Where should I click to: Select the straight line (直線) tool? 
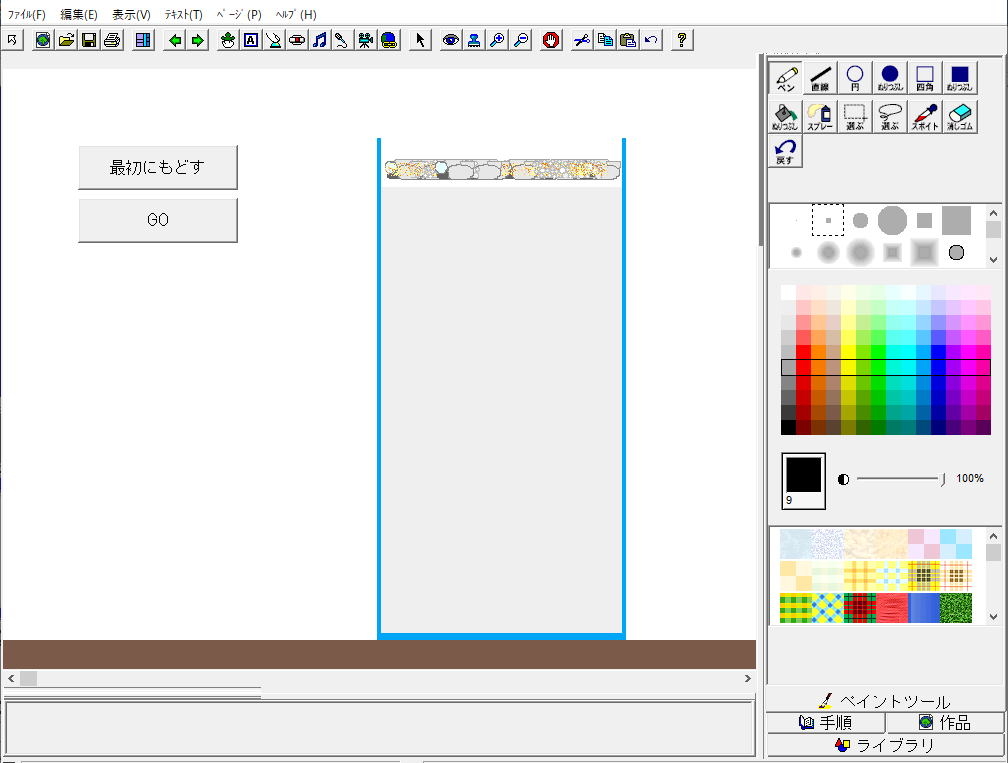point(820,78)
